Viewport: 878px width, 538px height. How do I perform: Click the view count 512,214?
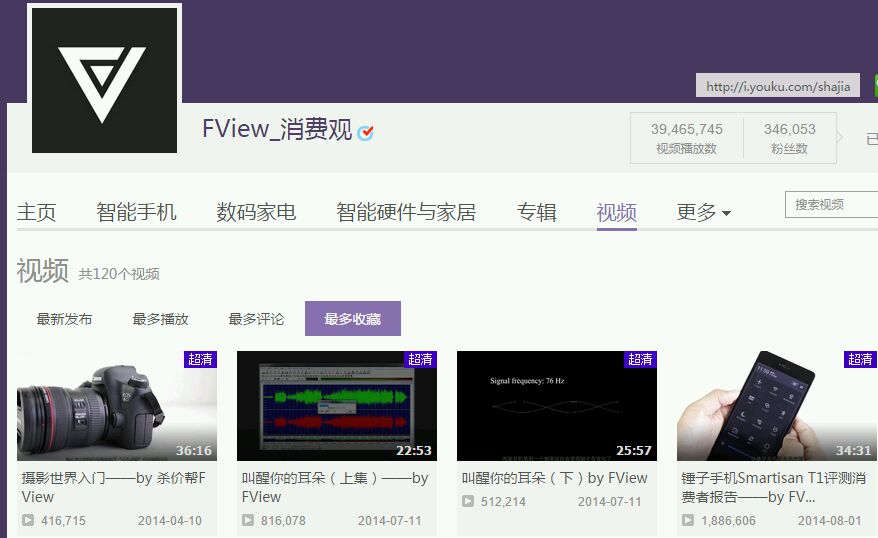503,502
